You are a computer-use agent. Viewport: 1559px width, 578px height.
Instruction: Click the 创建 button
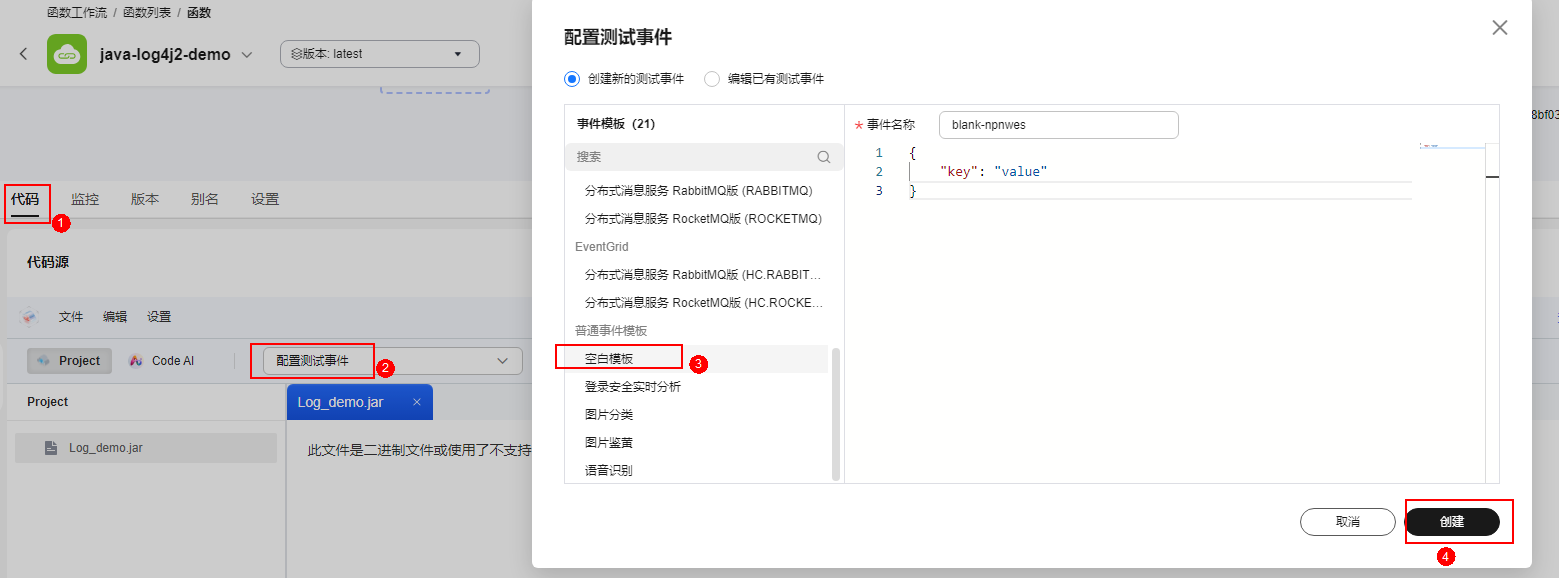coord(1452,522)
